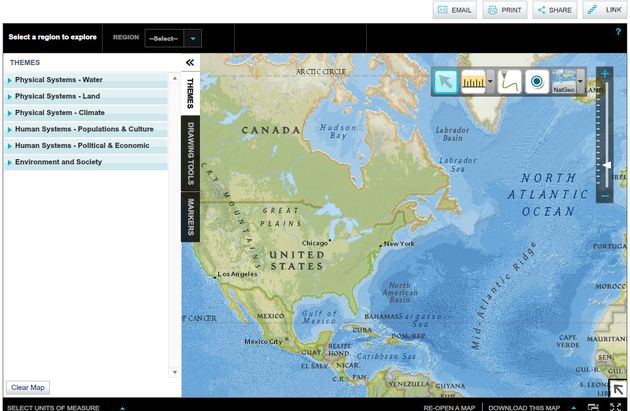
Task: Choose the blue circle marker tool
Action: tap(536, 82)
